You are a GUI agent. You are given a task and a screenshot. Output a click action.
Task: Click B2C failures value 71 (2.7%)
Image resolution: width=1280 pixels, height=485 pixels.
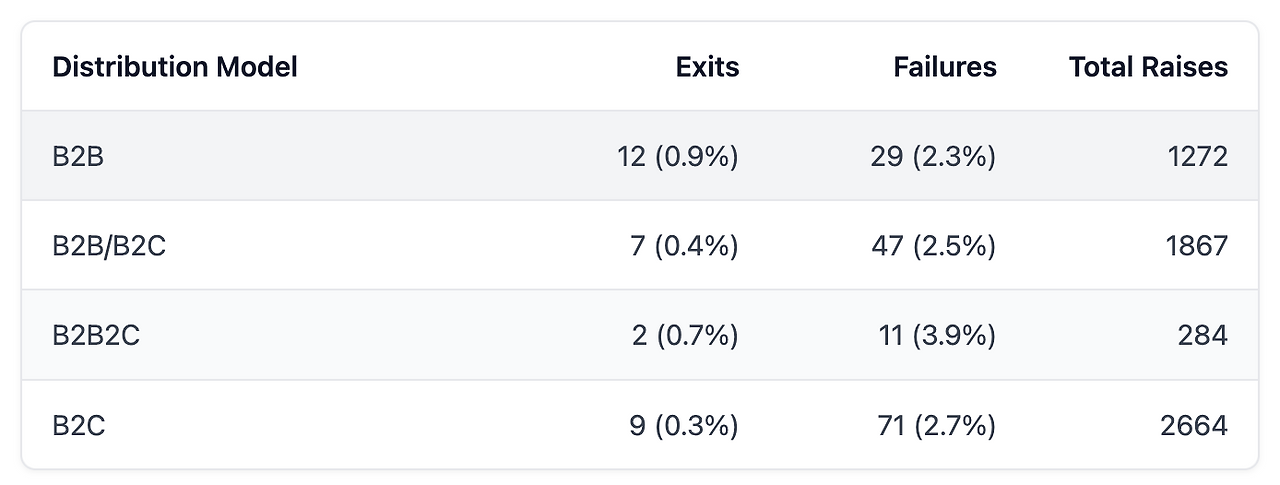936,425
